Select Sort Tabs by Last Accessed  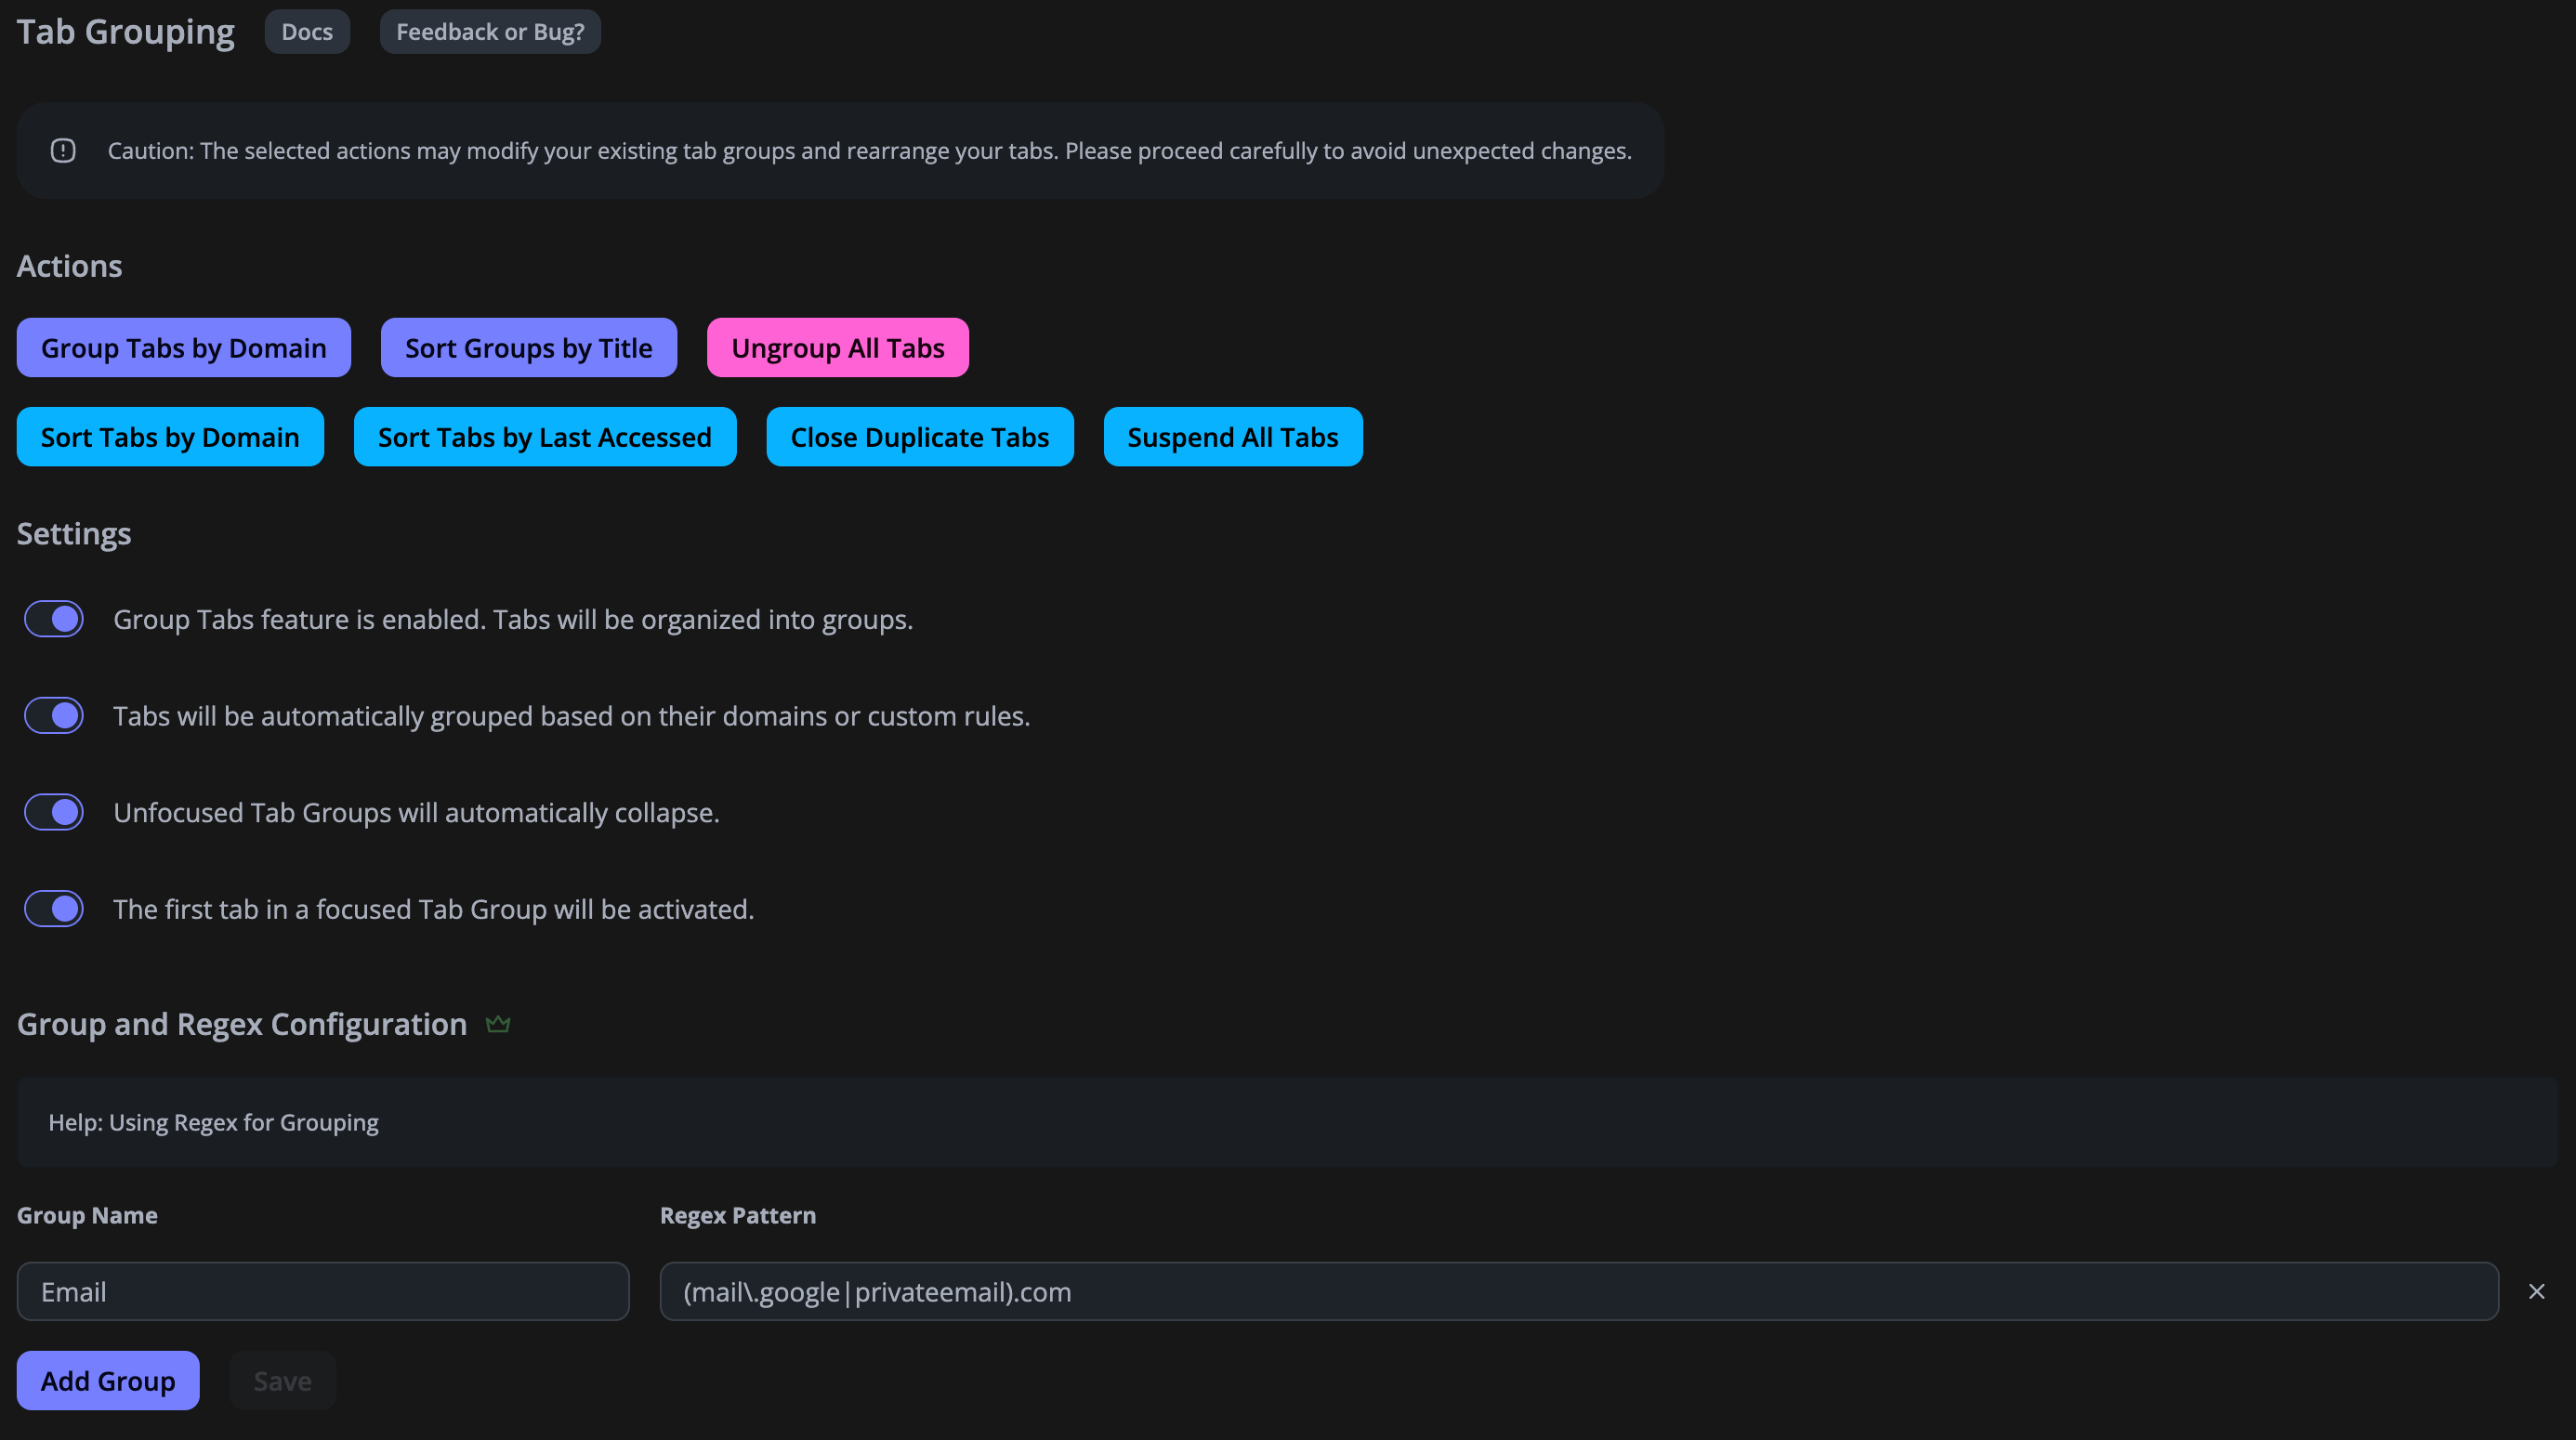pyautogui.click(x=544, y=436)
